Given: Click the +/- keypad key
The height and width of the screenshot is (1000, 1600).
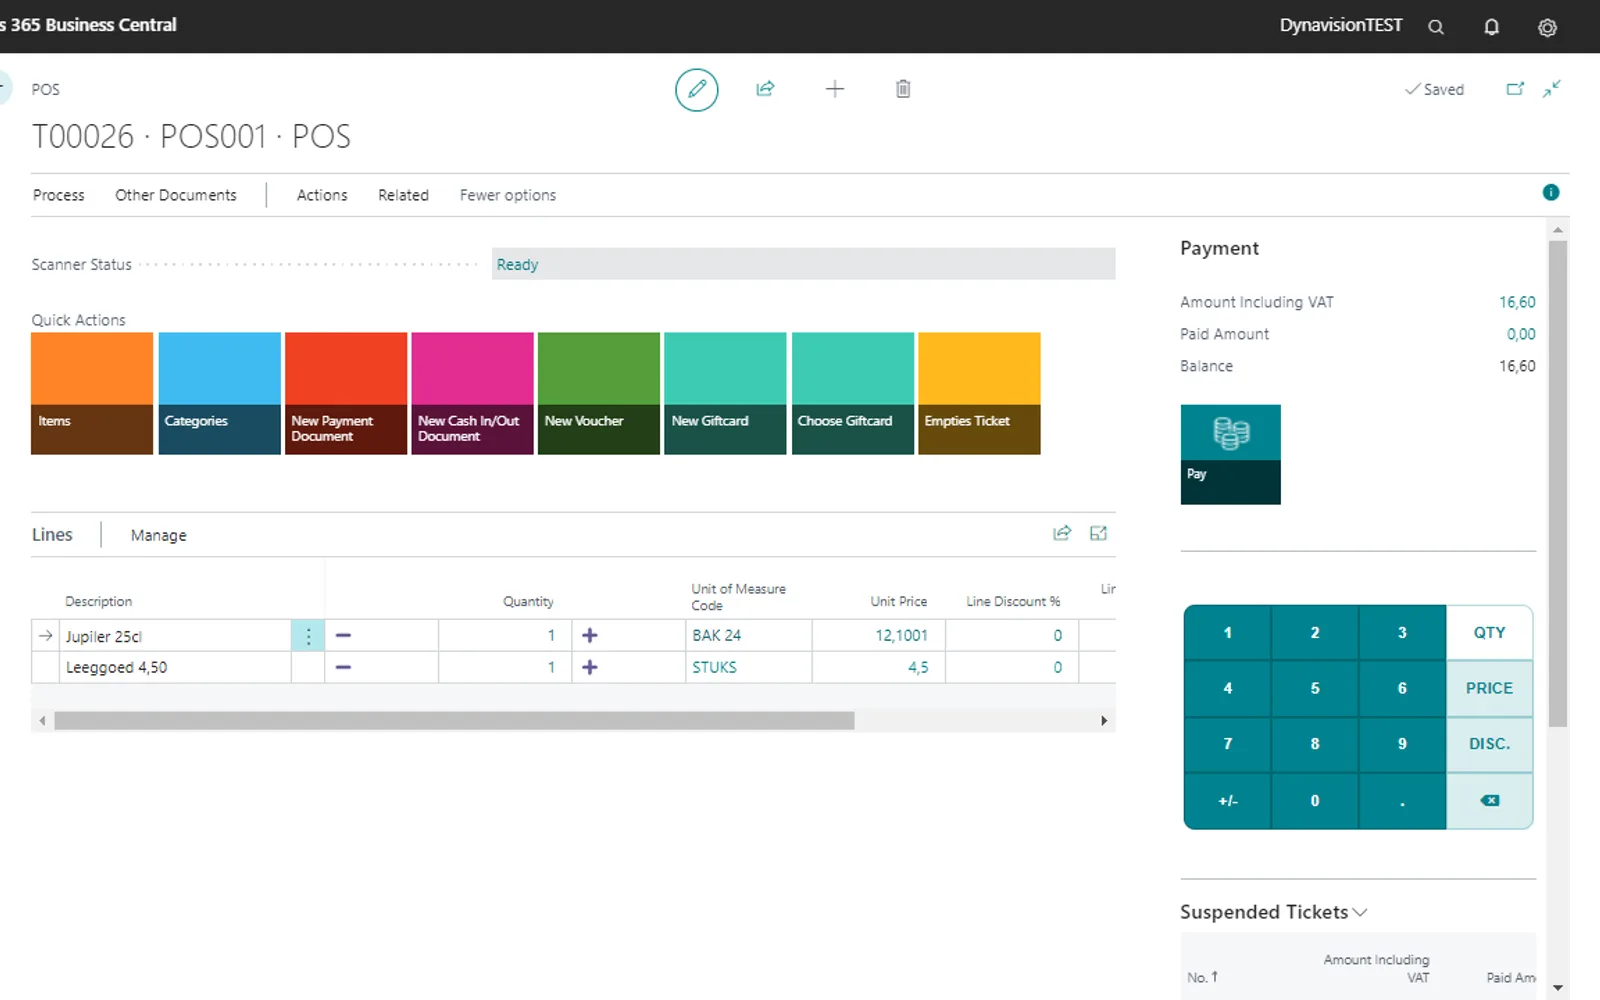Looking at the screenshot, I should (1227, 800).
